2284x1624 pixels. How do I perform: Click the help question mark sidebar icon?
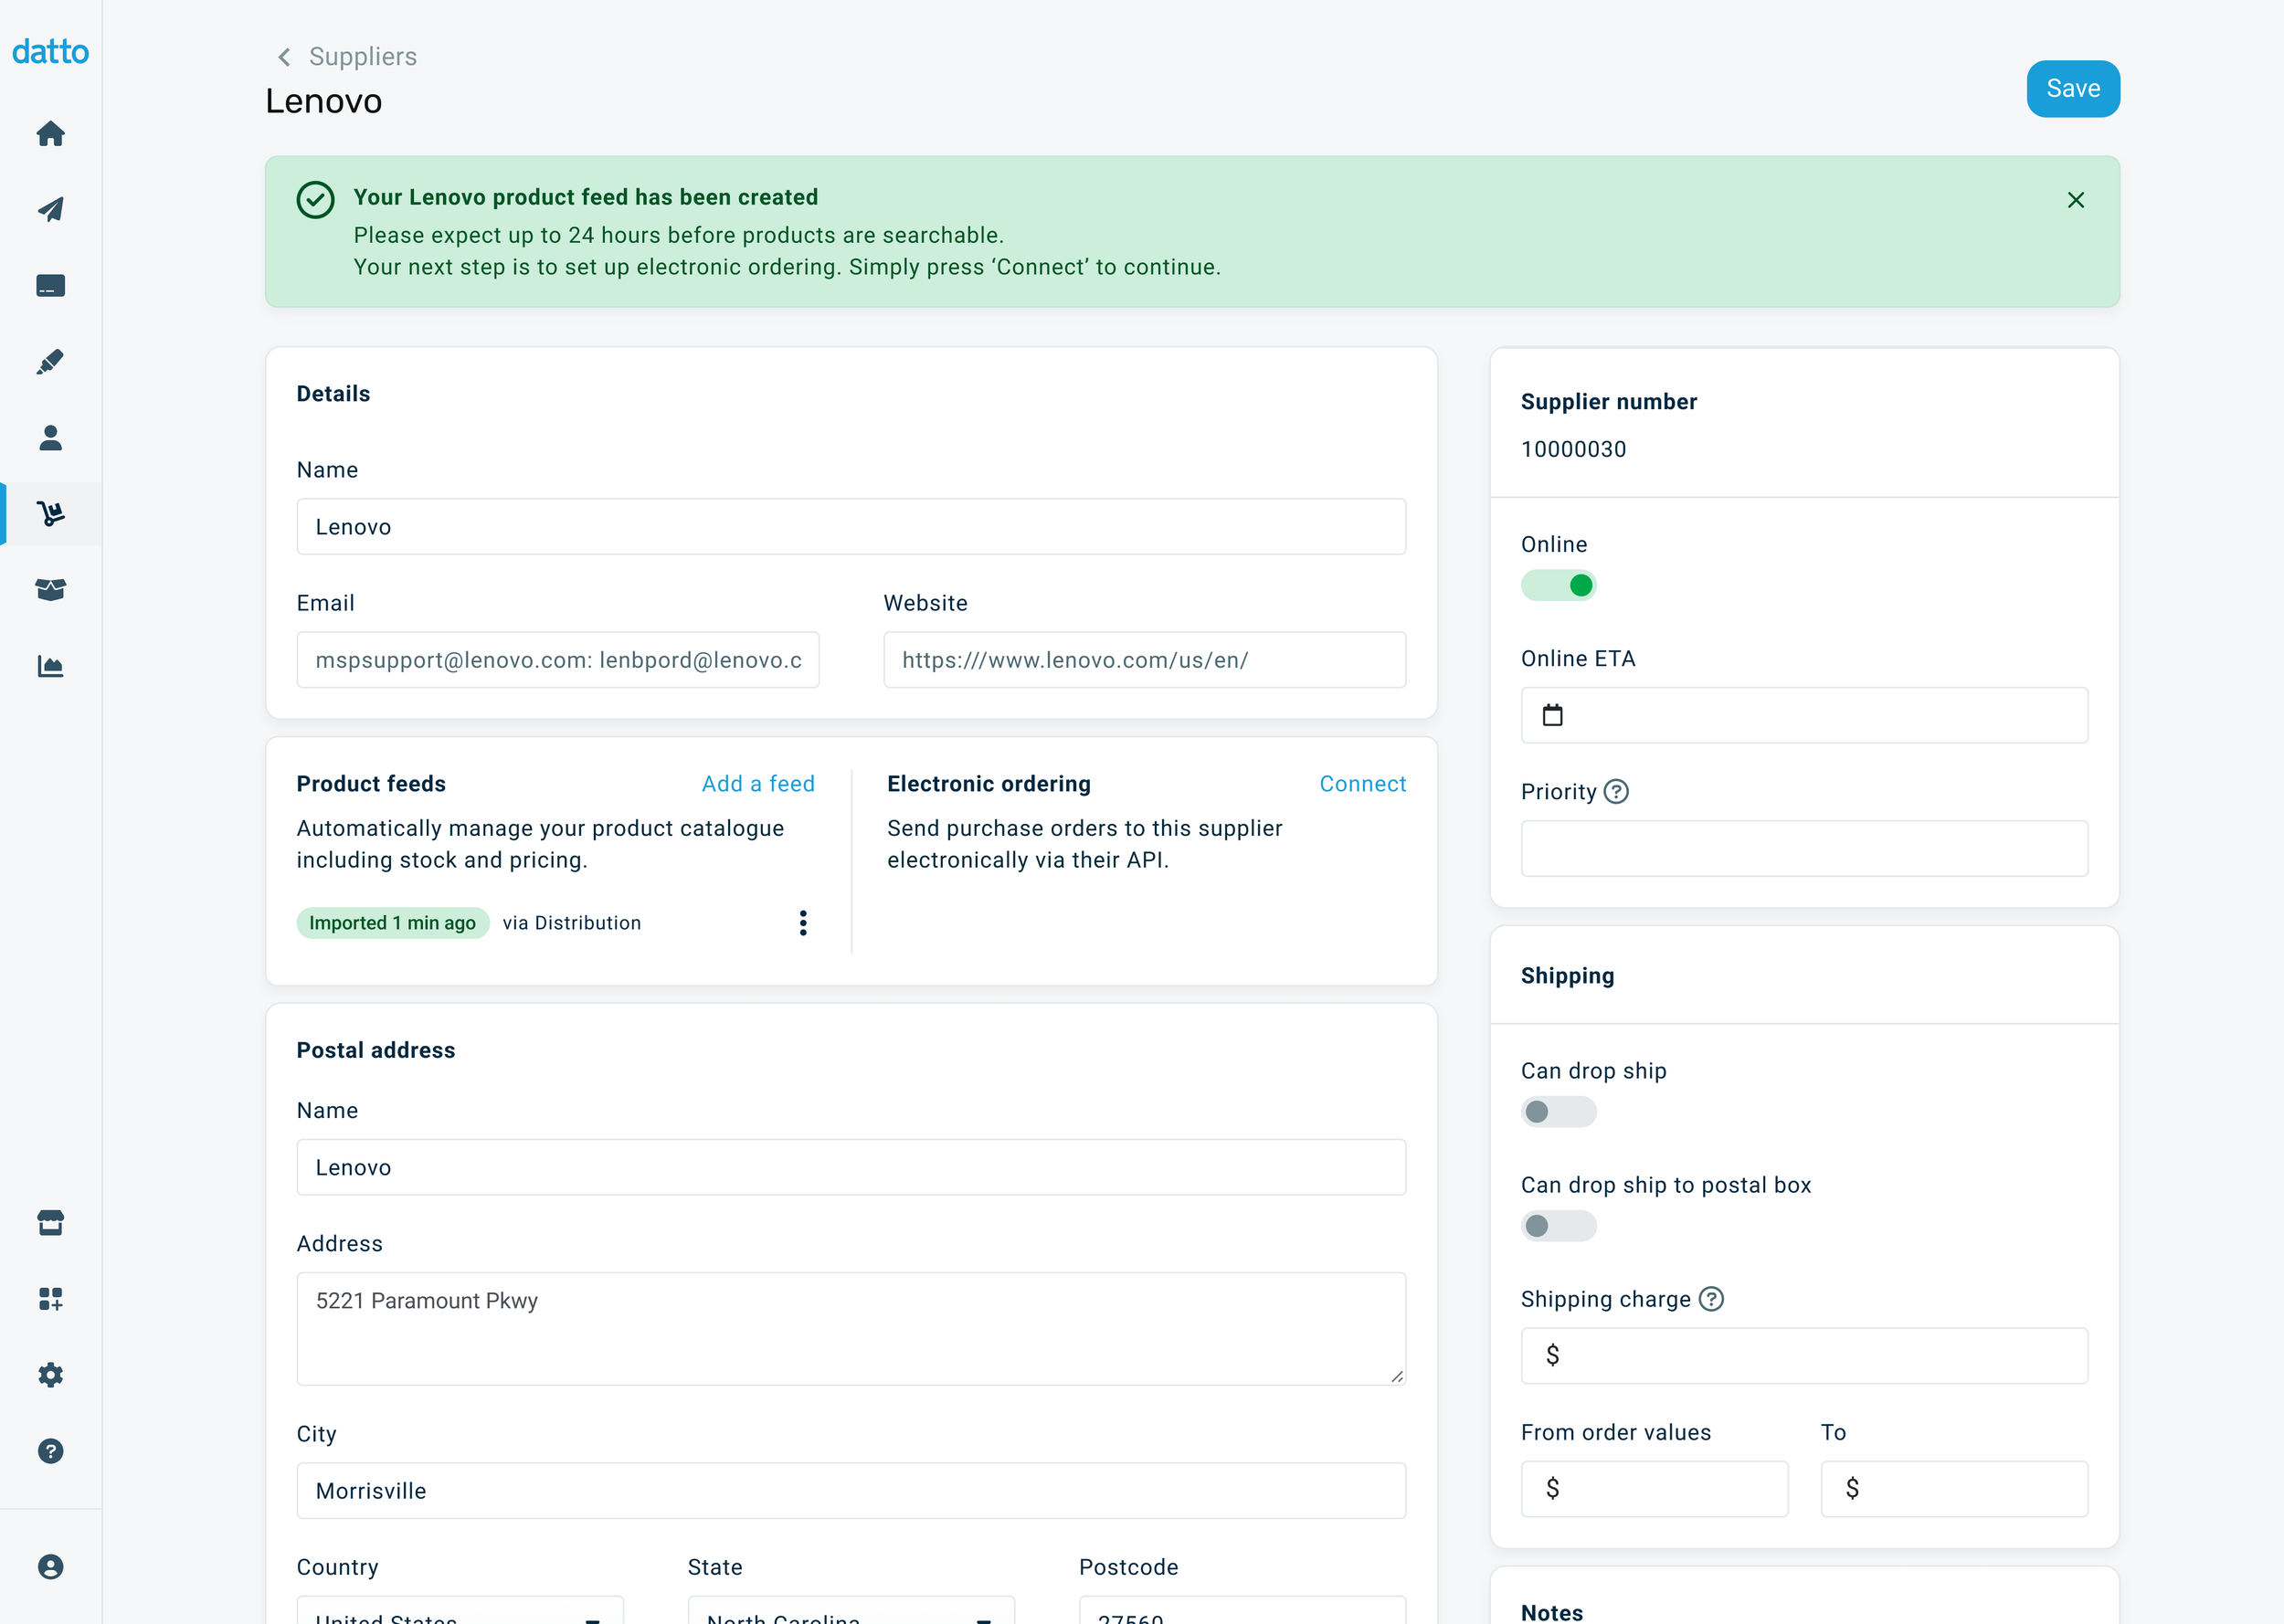pos(50,1451)
